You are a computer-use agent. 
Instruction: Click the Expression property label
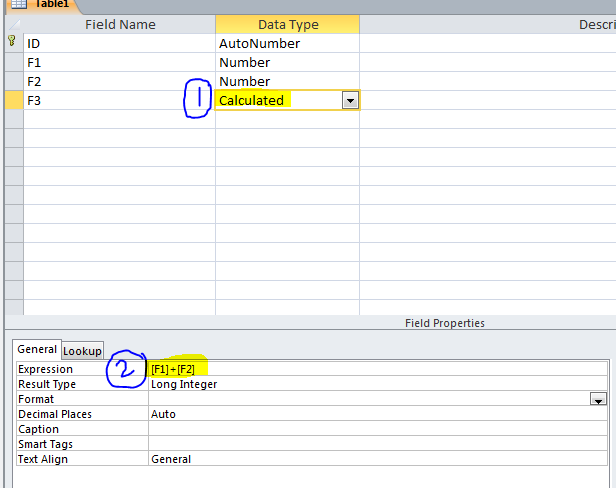point(45,369)
